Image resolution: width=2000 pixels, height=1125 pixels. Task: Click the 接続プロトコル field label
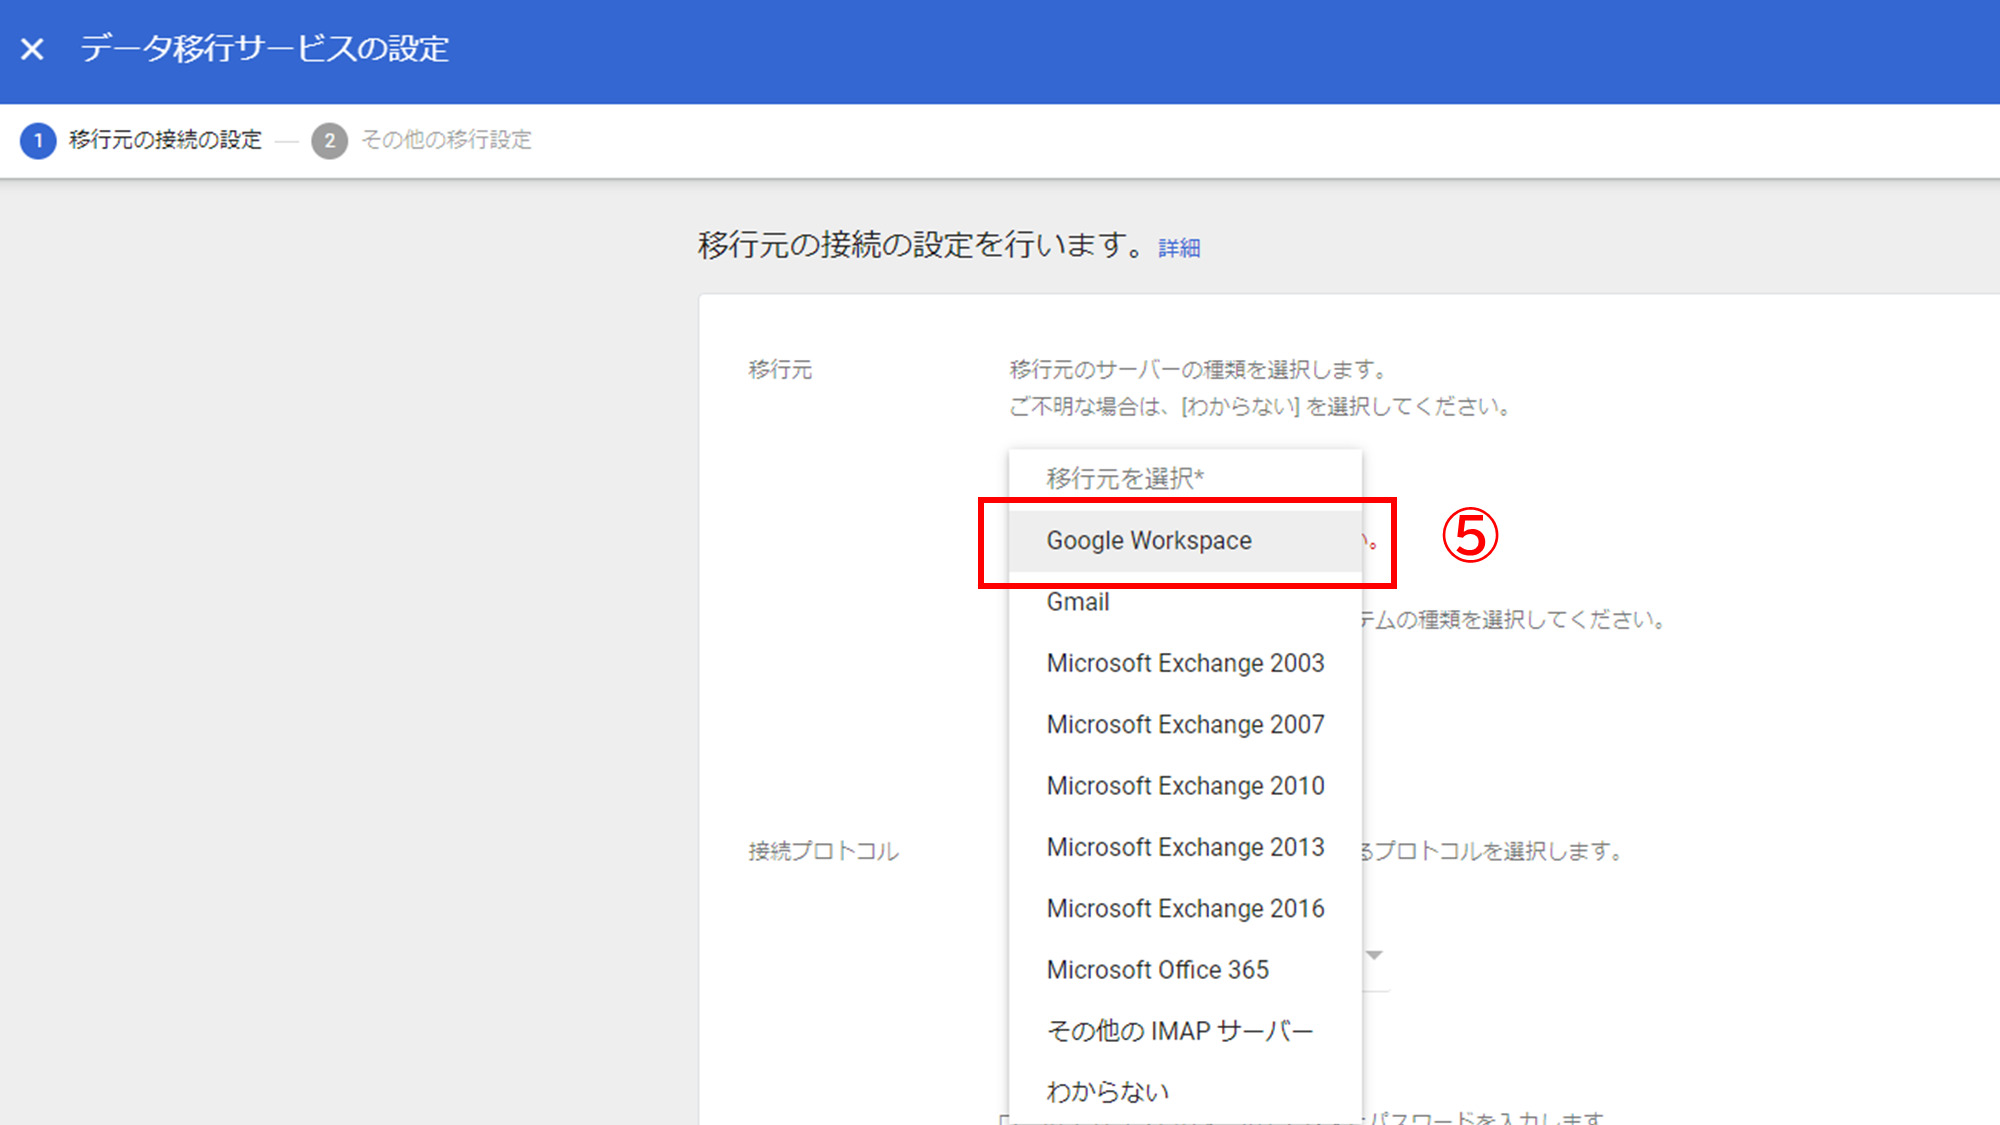823,851
